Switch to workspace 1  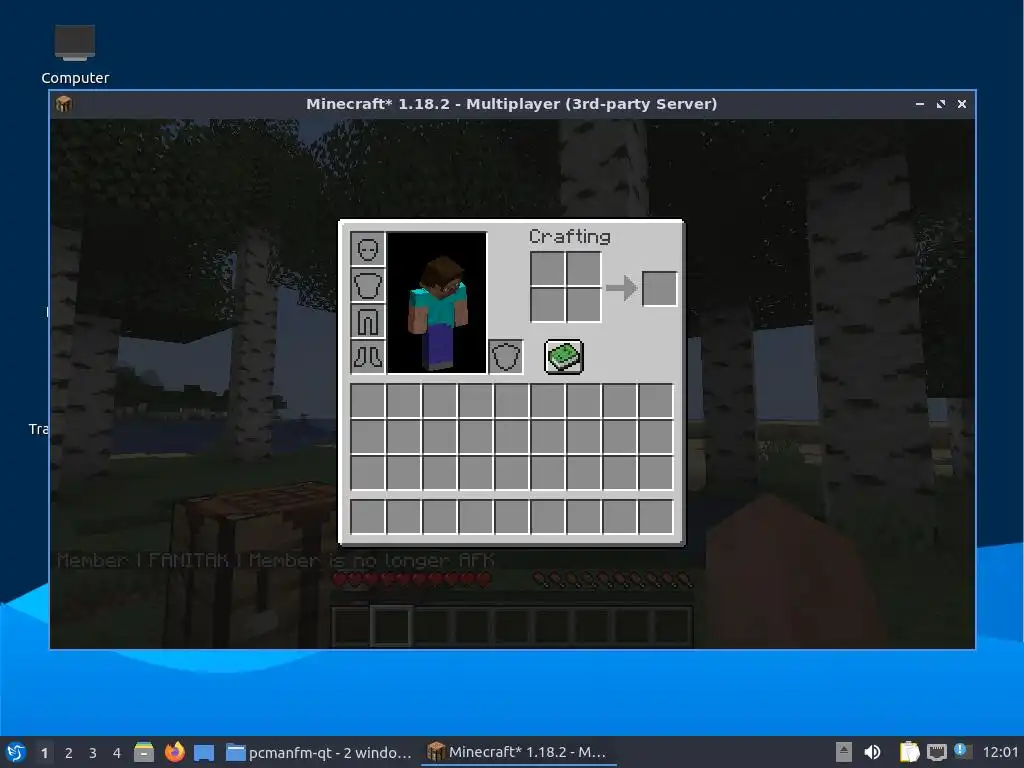pyautogui.click(x=44, y=753)
